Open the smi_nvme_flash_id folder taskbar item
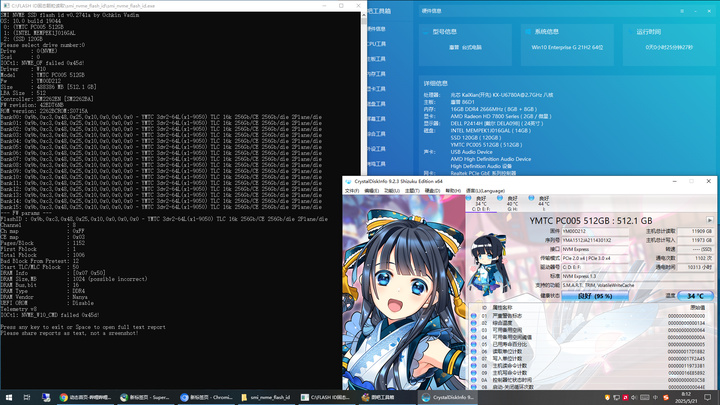The height and width of the screenshot is (405, 720). 266,397
